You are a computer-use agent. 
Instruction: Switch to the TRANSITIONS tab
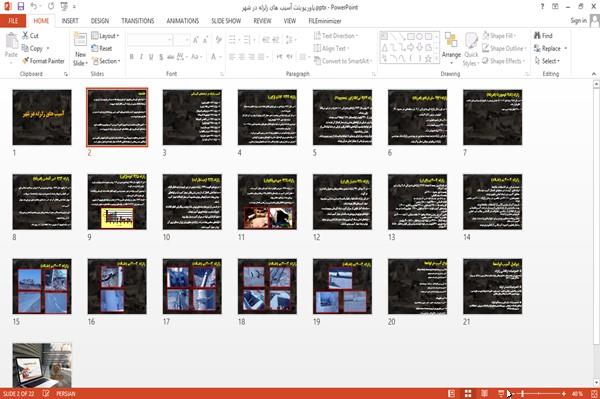pyautogui.click(x=138, y=21)
